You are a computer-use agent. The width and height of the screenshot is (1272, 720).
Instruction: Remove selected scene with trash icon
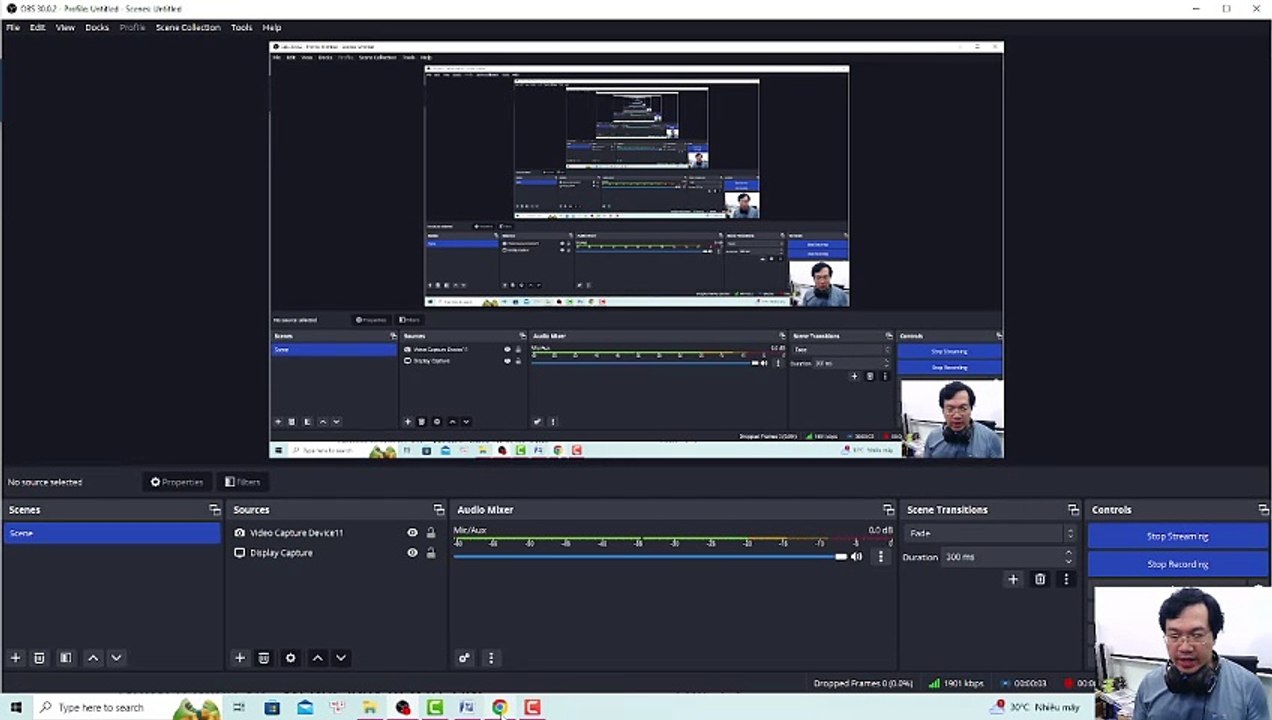click(x=39, y=658)
